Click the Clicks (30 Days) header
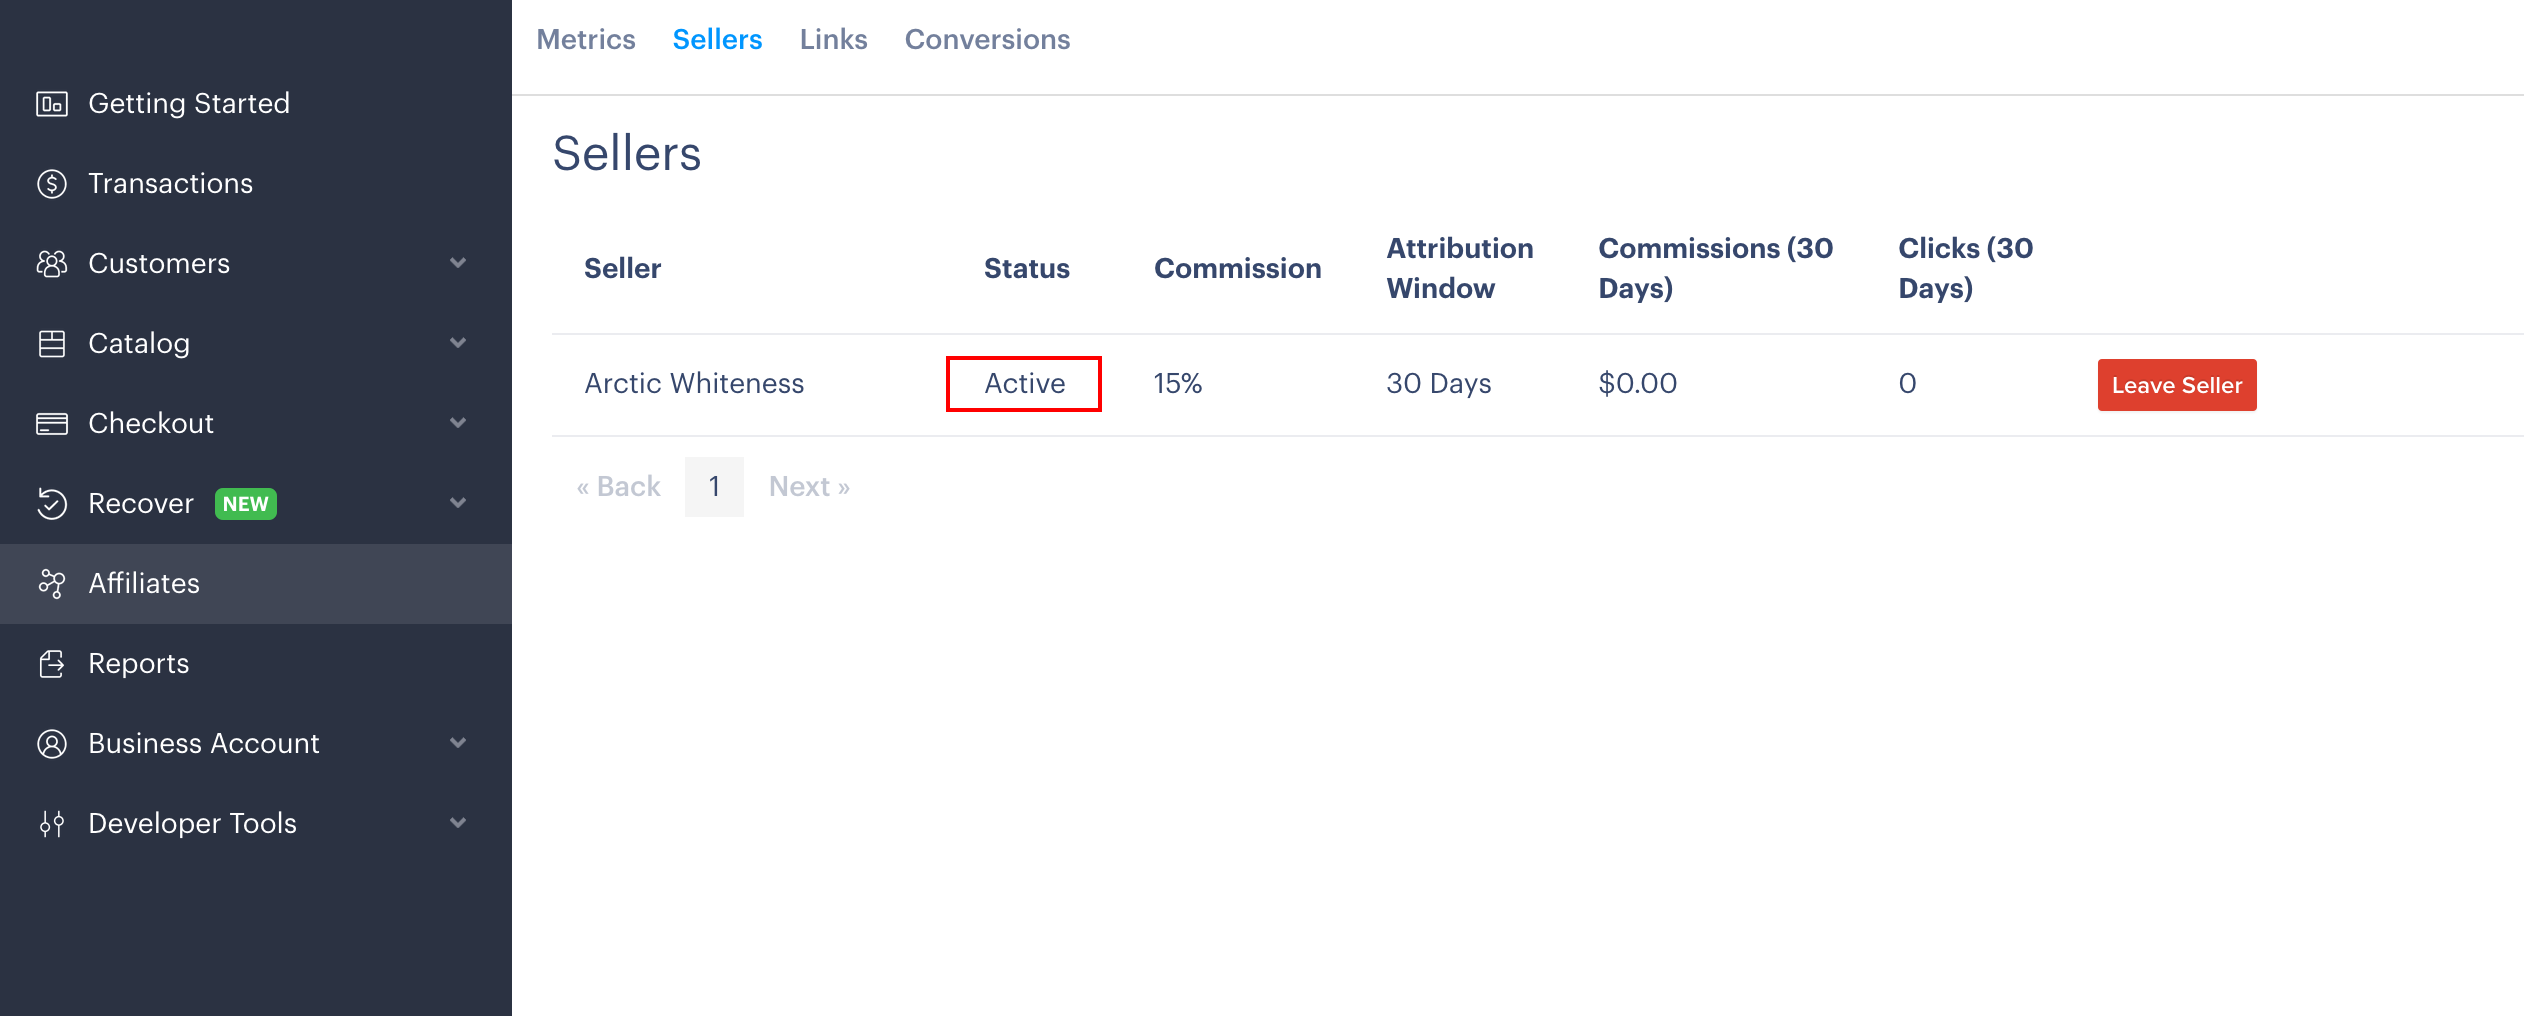The width and height of the screenshot is (2524, 1016). tap(1966, 268)
